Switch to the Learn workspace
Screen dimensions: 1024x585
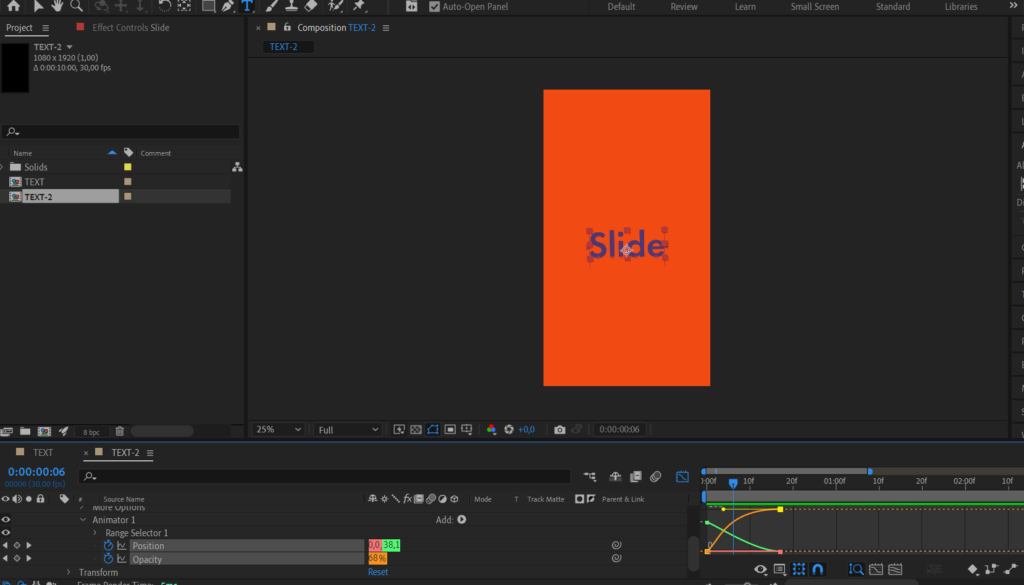(x=745, y=7)
